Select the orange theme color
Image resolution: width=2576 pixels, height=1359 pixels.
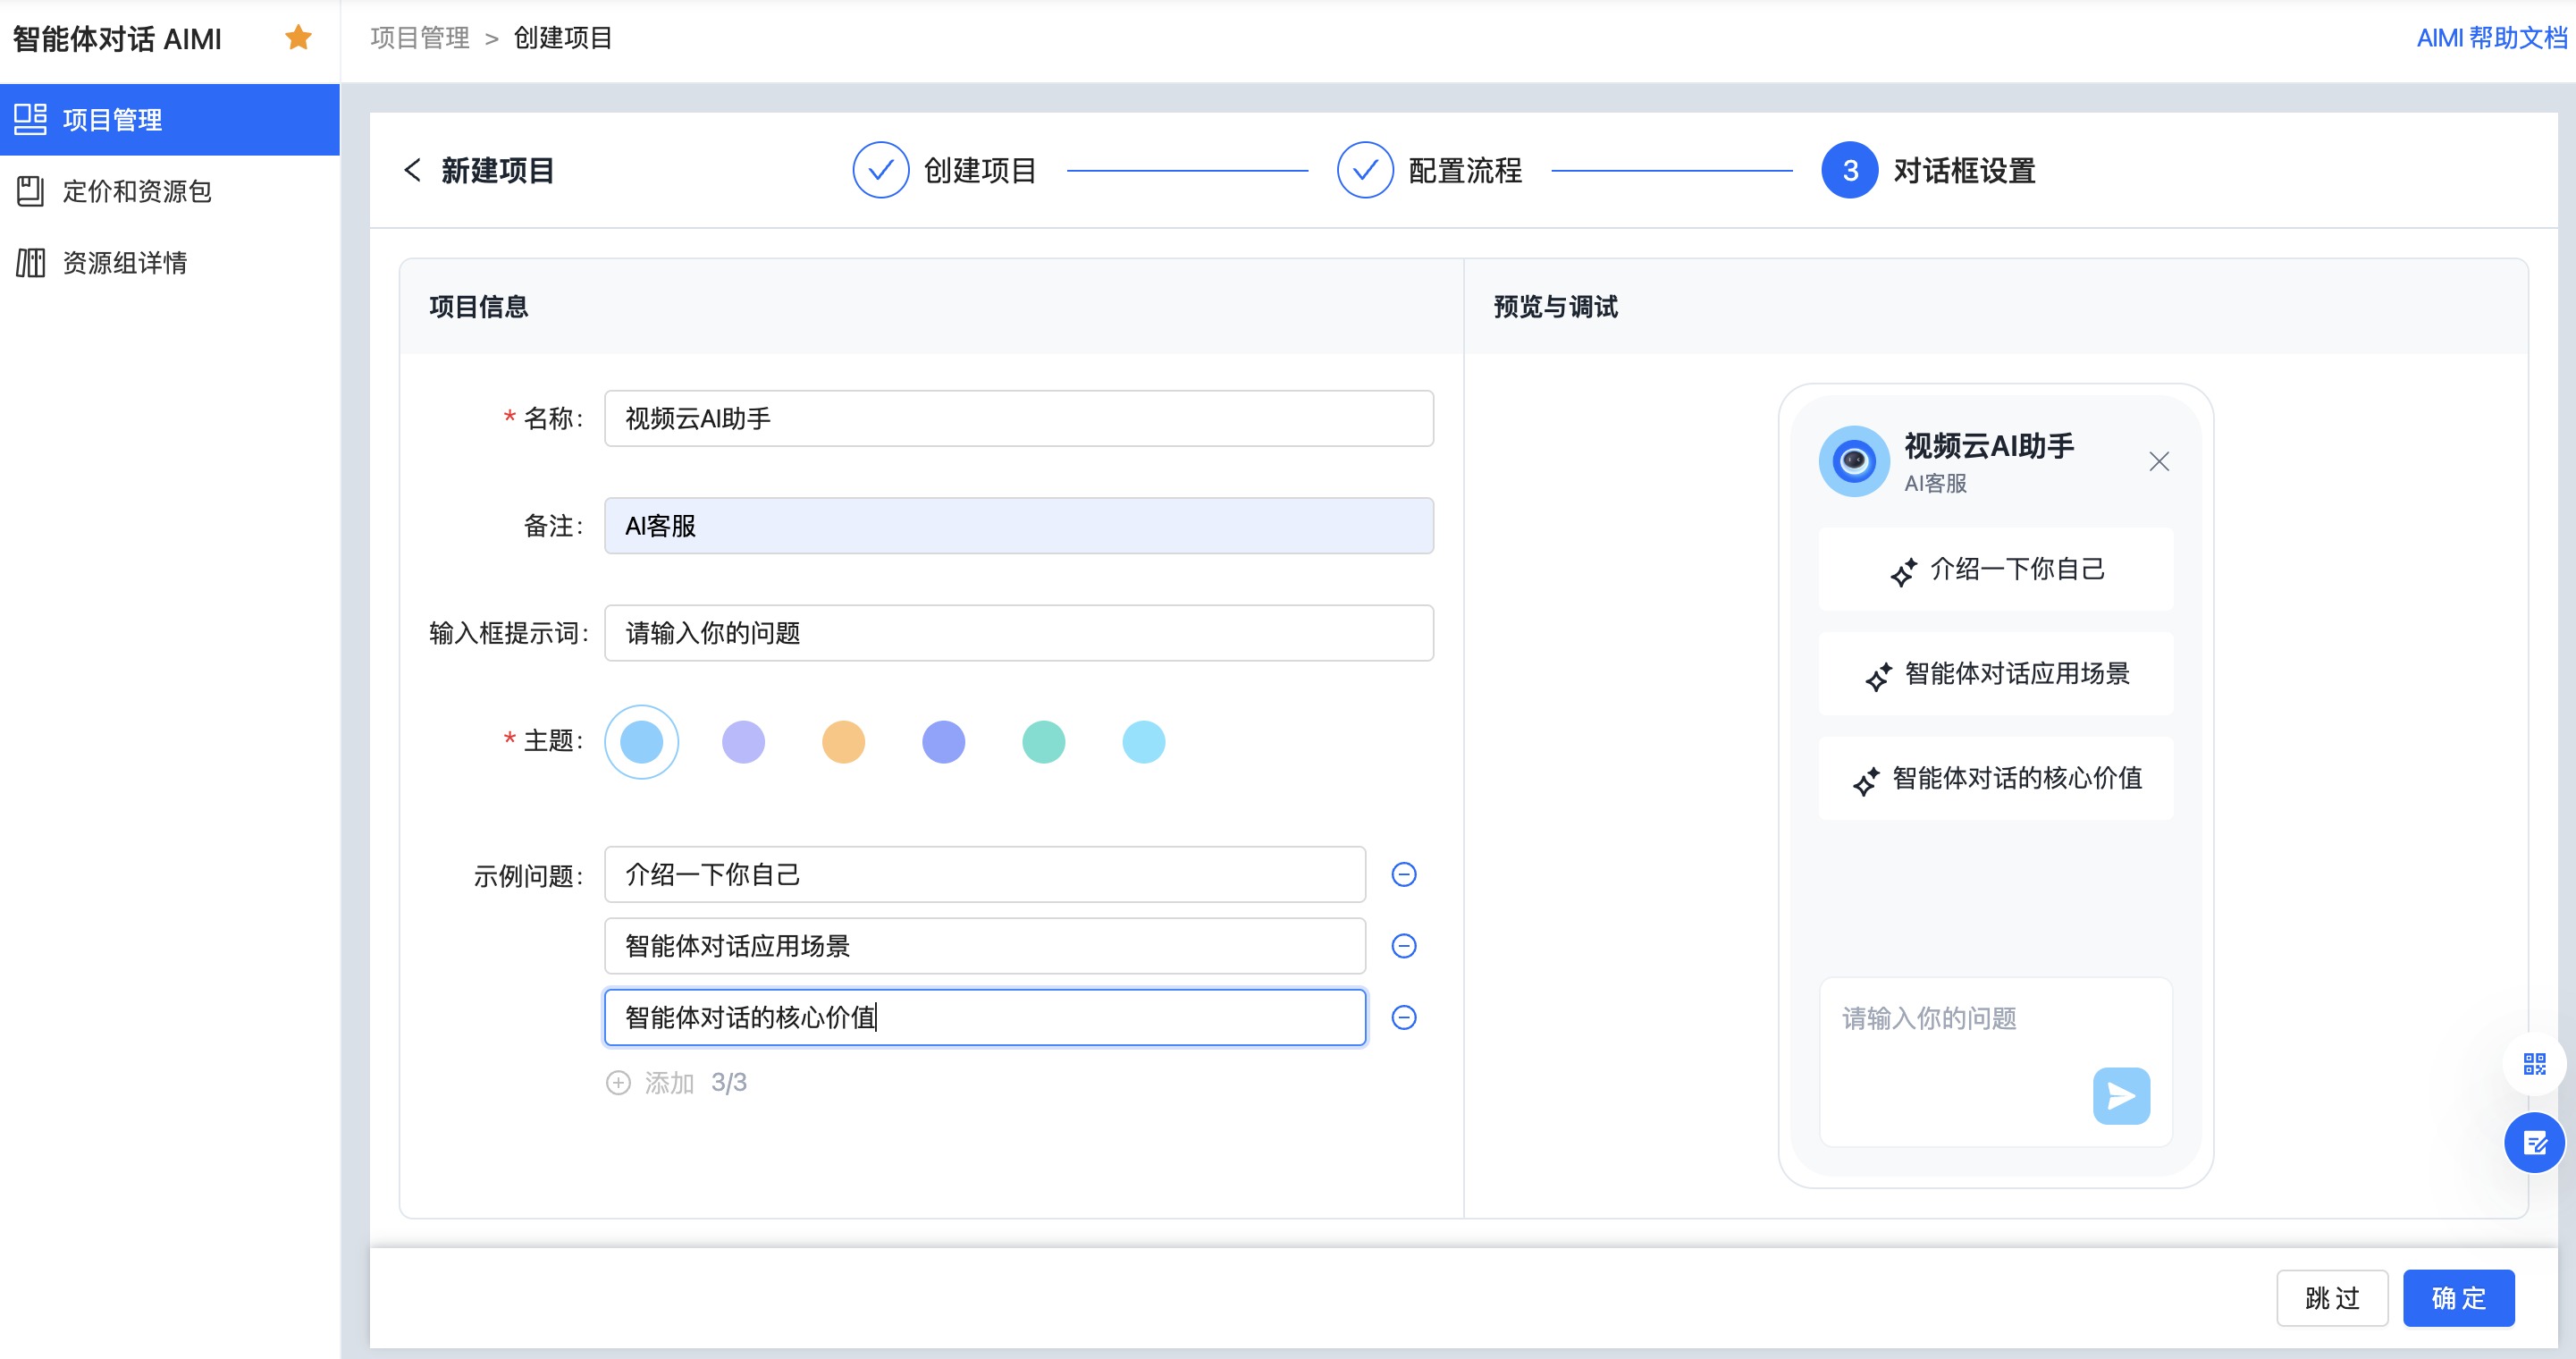[843, 742]
